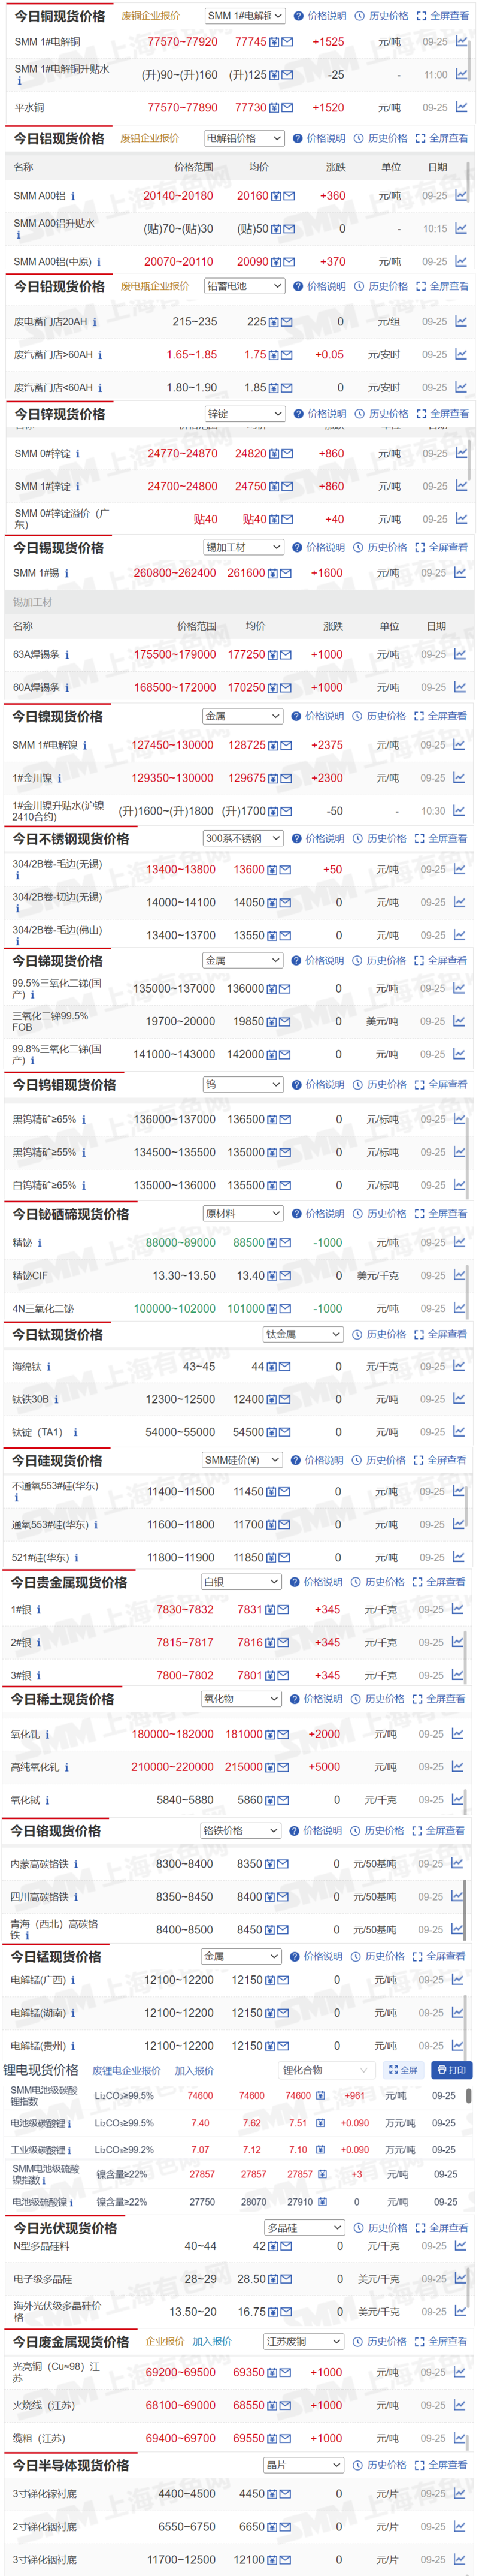Open trend chart for 1#金川镍
This screenshot has width=479, height=2576.
click(x=459, y=777)
